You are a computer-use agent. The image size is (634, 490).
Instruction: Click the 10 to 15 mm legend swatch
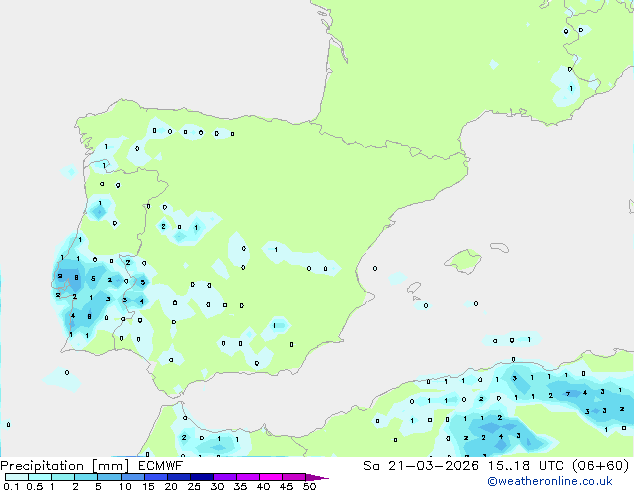(x=133, y=477)
